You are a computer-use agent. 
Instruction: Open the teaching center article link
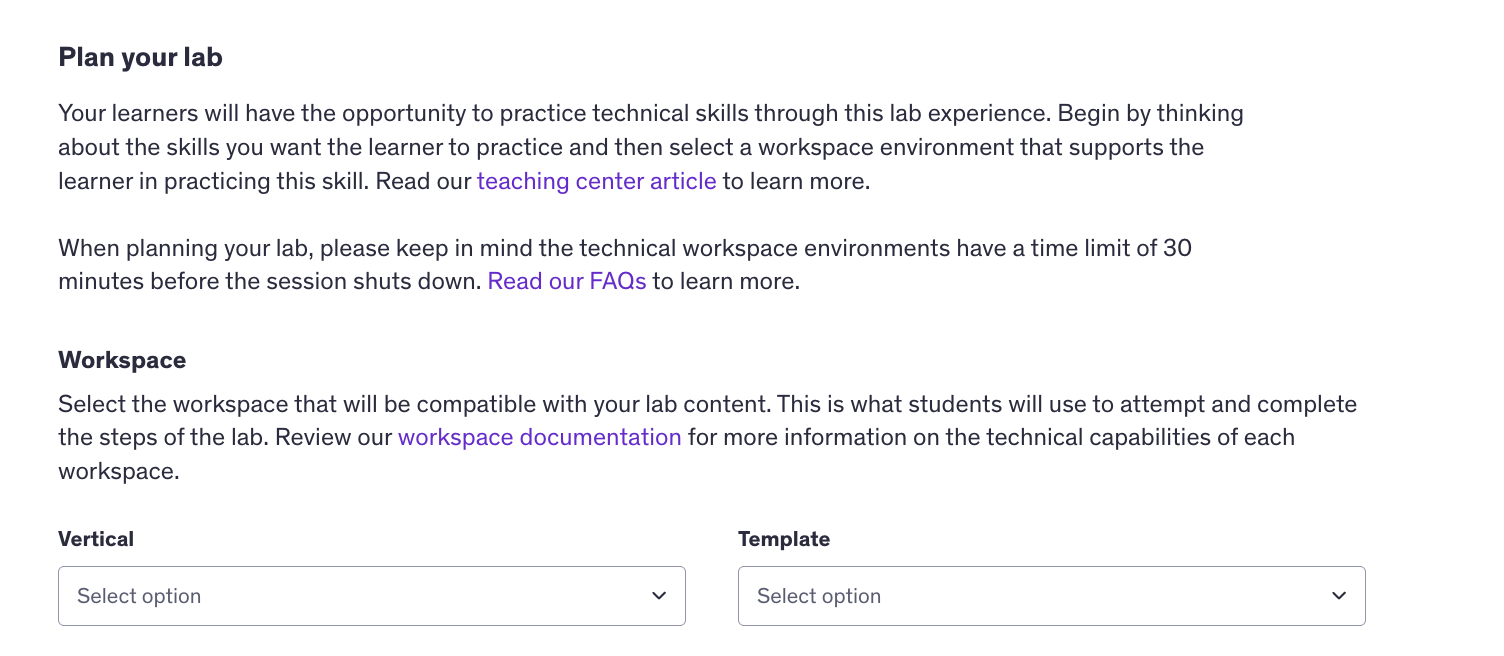click(596, 182)
